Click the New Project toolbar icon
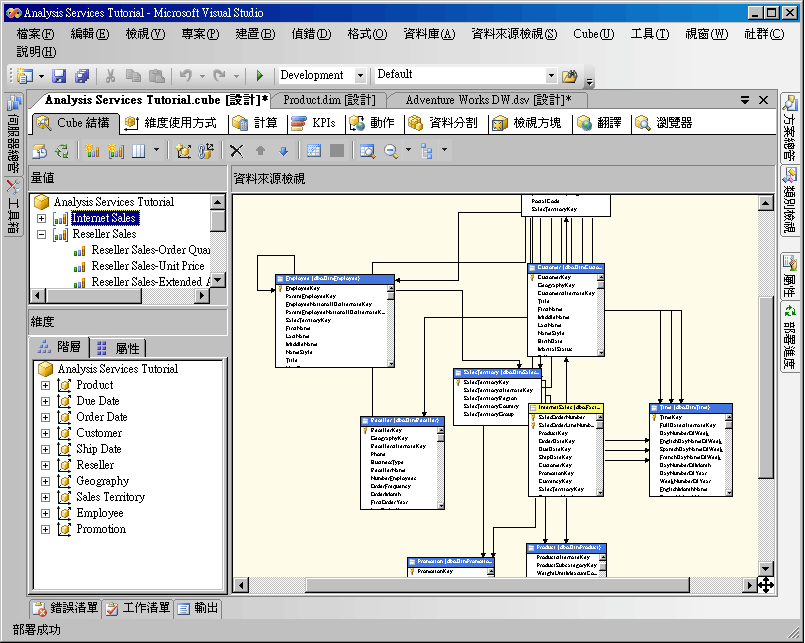This screenshot has height=643, width=805. click(25, 76)
